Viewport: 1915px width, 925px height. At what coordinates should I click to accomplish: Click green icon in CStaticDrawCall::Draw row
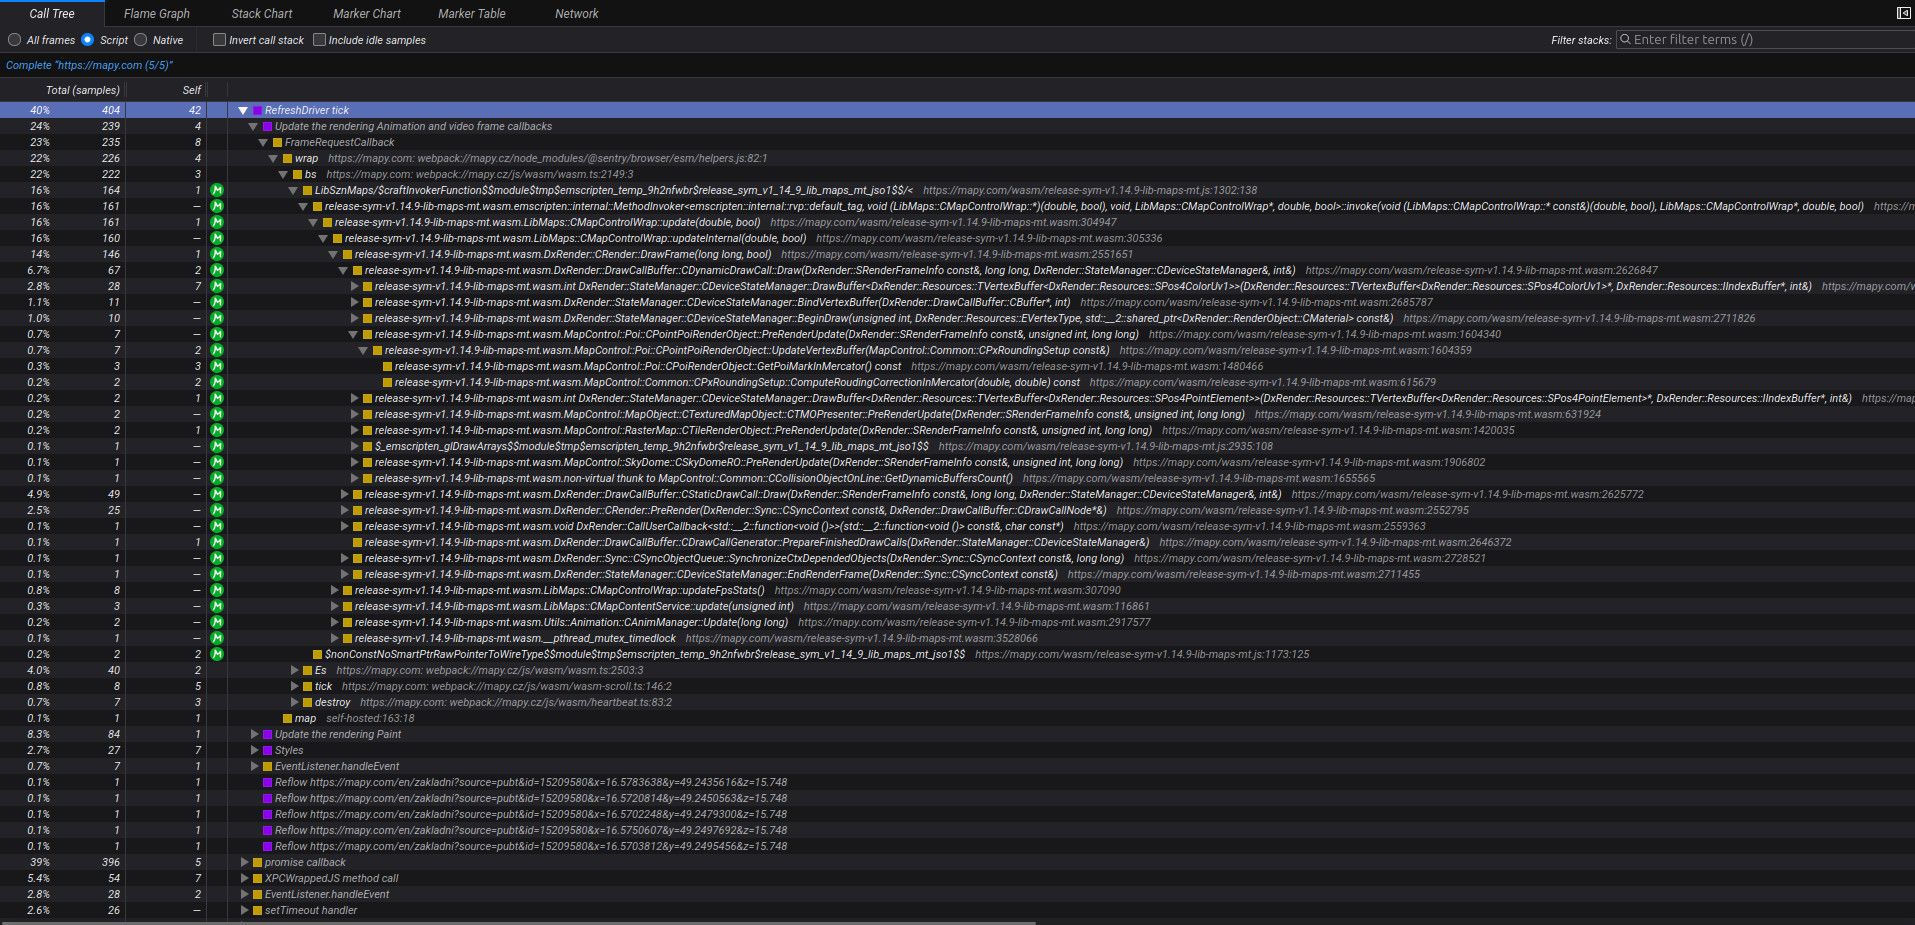click(x=217, y=494)
